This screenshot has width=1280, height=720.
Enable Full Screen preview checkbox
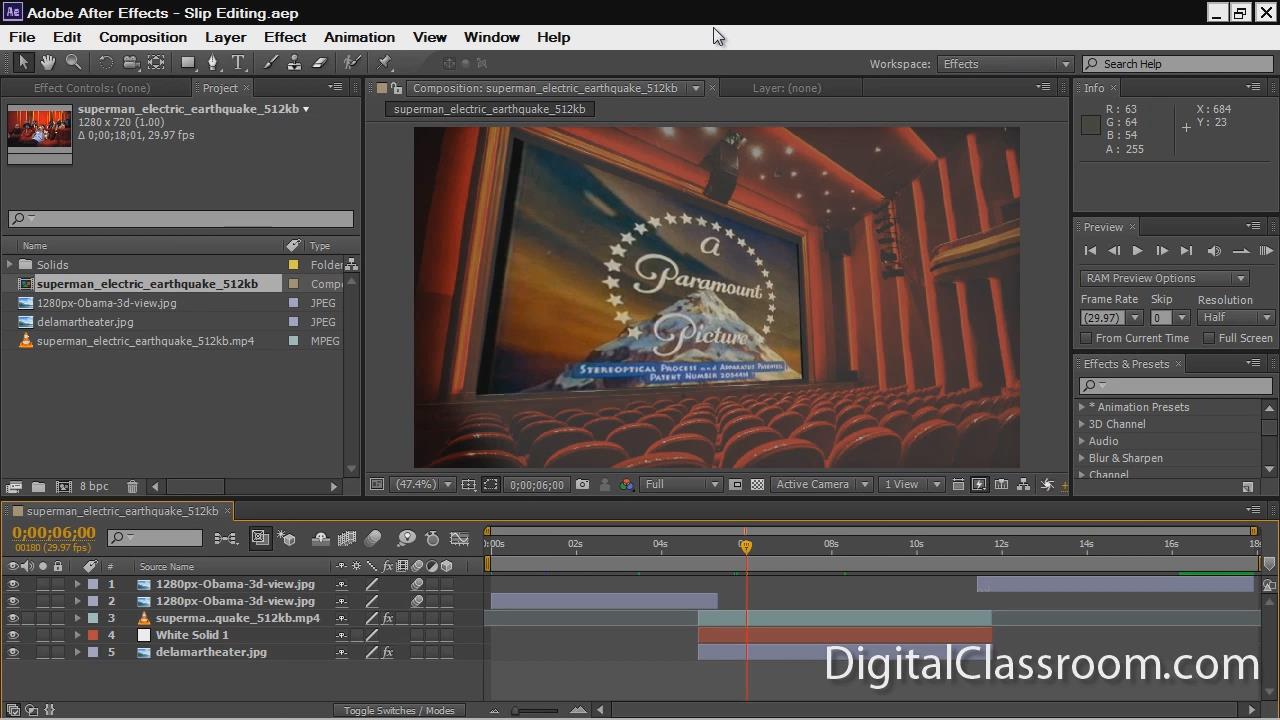point(1209,338)
